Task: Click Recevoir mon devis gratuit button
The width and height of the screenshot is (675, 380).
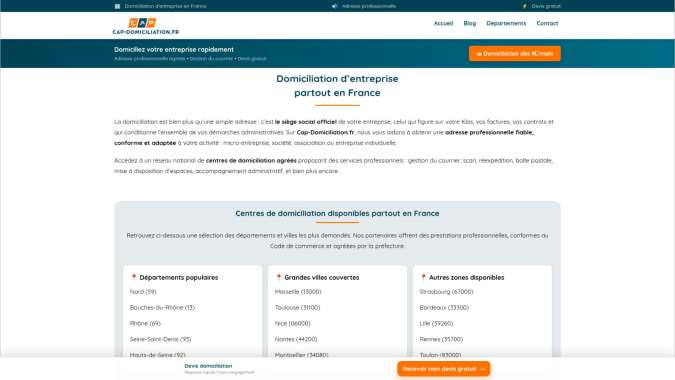Action: (x=443, y=369)
